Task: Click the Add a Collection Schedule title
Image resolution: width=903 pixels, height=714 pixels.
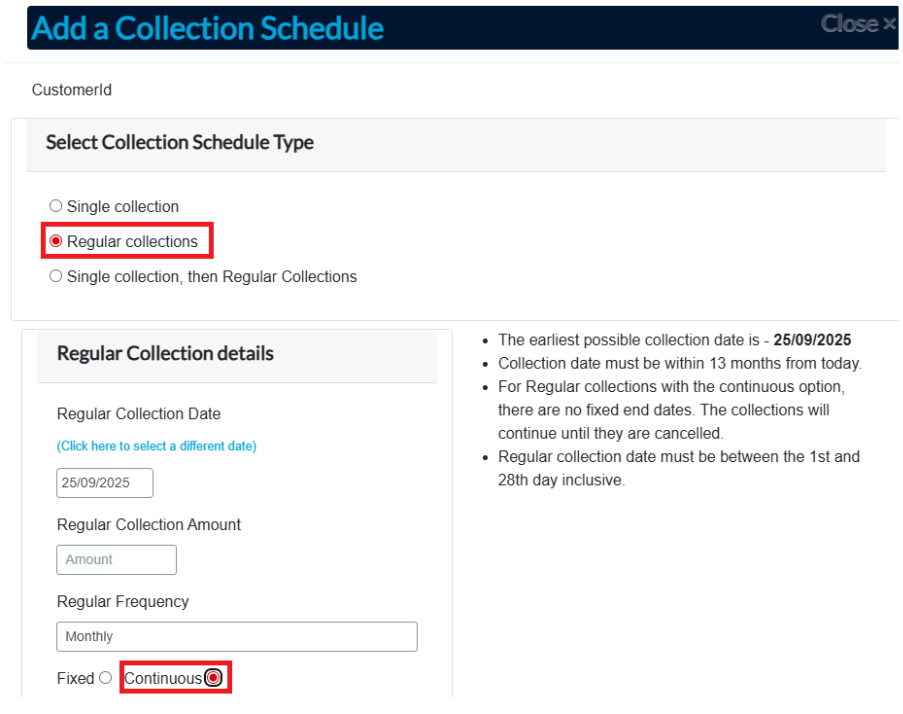Action: coord(208,28)
